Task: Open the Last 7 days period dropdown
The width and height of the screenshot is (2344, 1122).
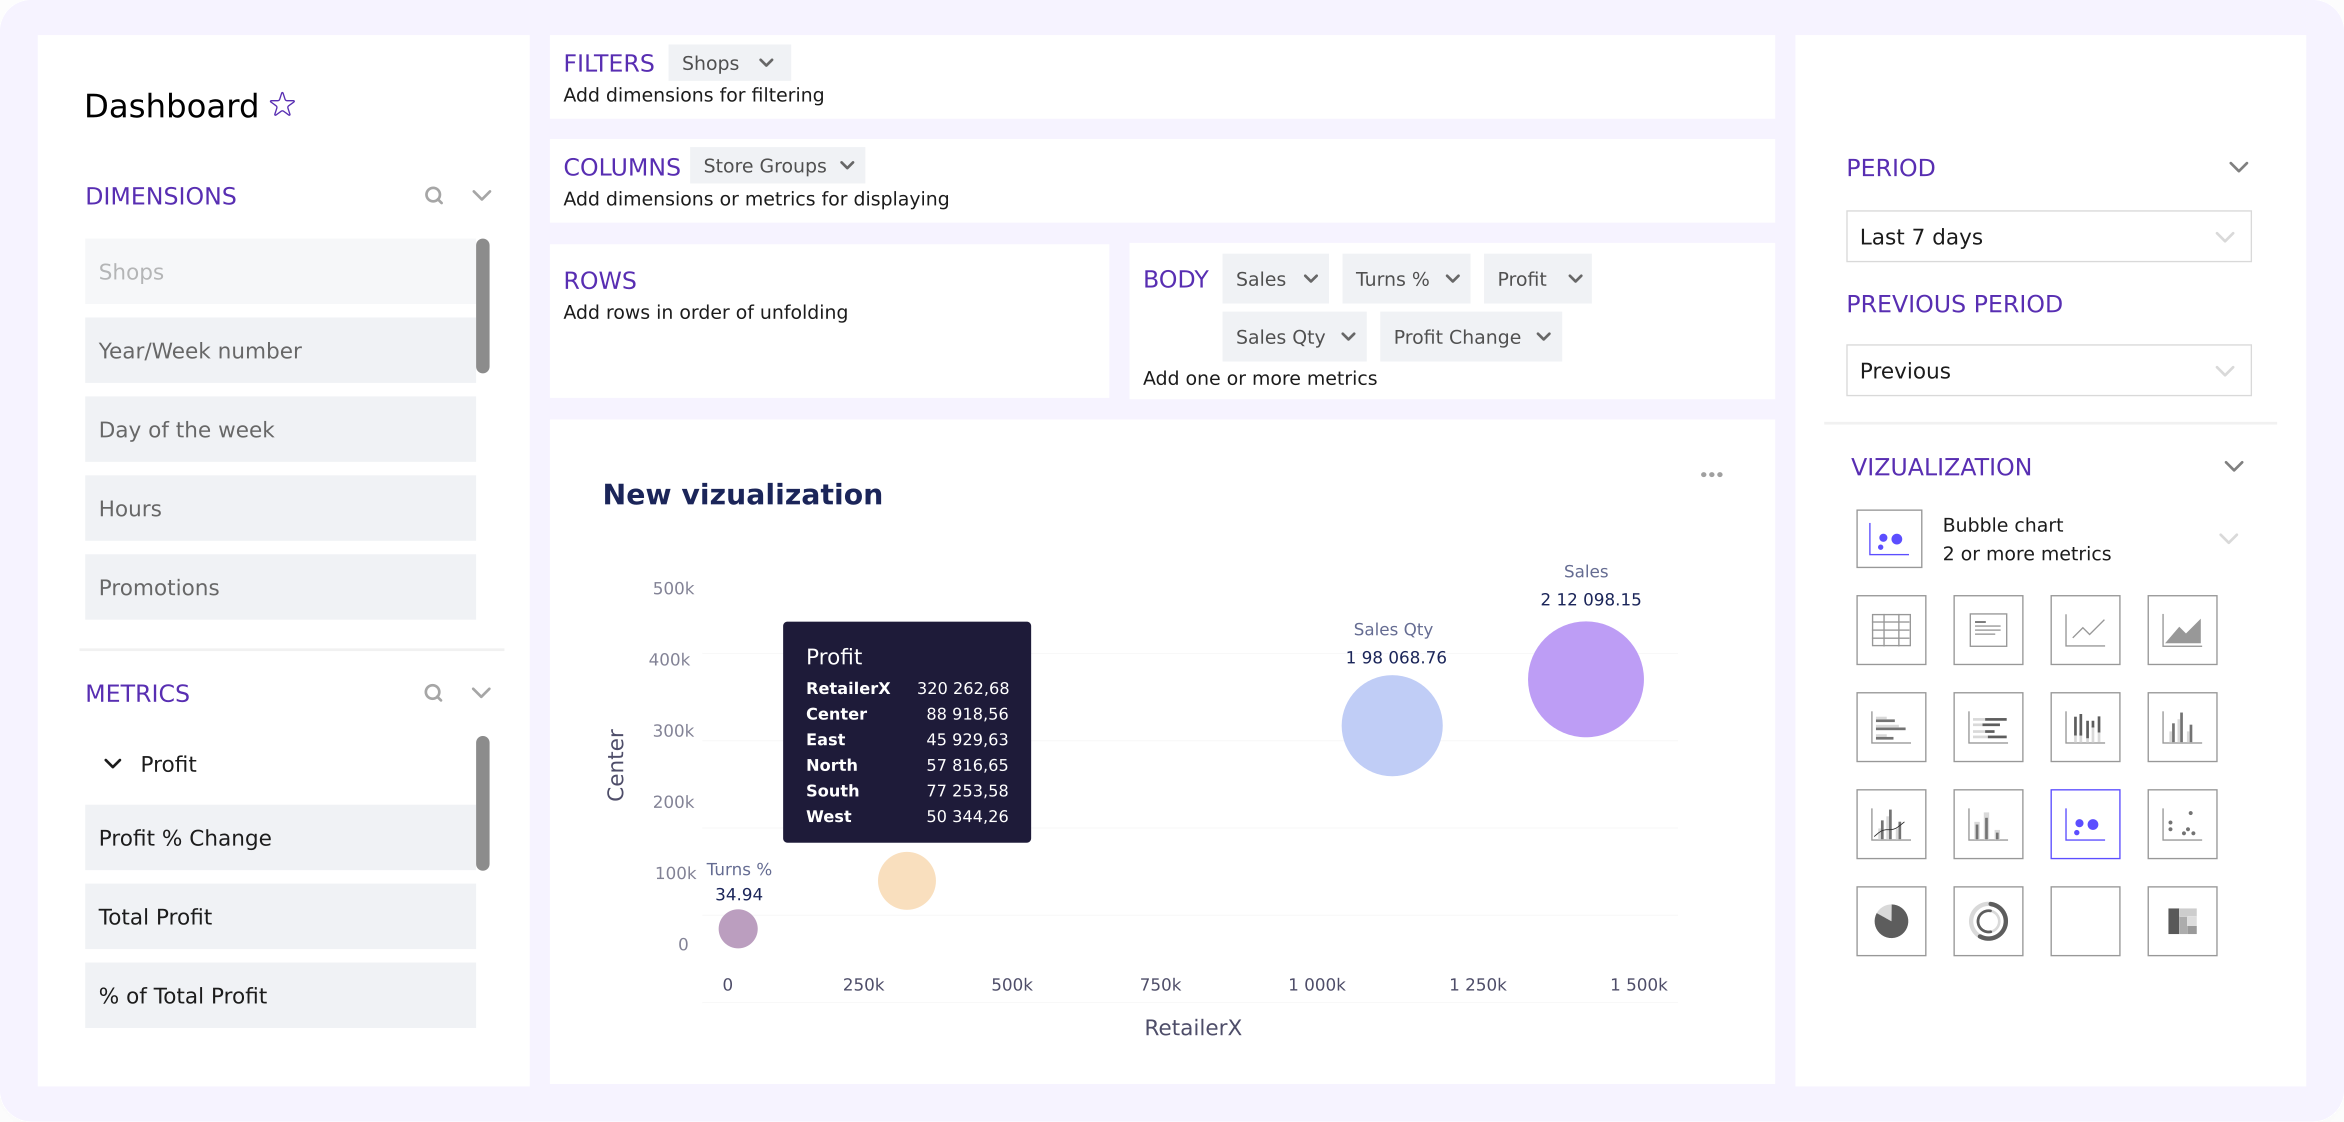Action: [x=2047, y=237]
